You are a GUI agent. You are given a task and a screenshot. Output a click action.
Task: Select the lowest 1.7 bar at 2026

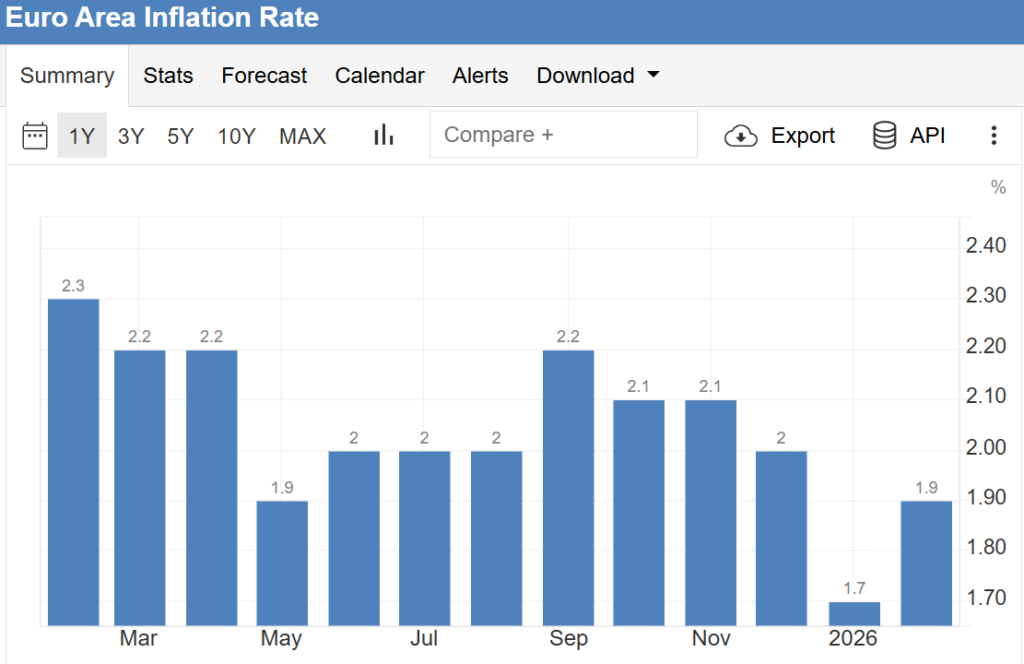[854, 613]
